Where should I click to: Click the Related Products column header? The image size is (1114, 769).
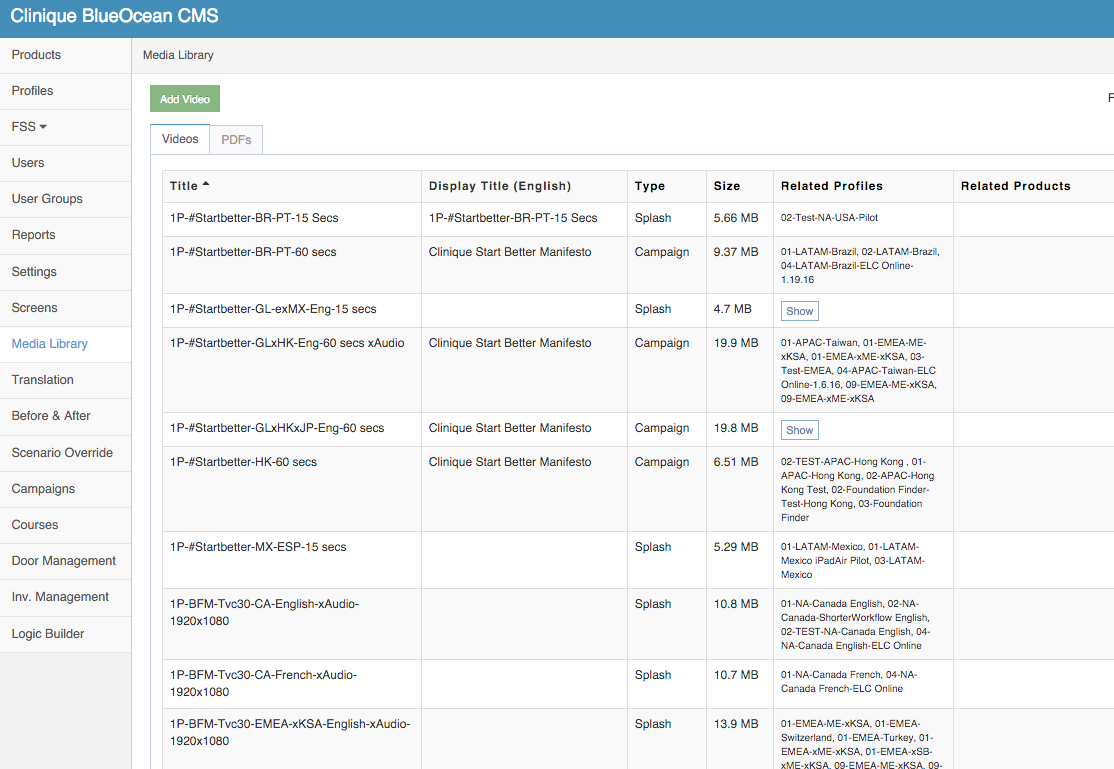pos(1015,186)
